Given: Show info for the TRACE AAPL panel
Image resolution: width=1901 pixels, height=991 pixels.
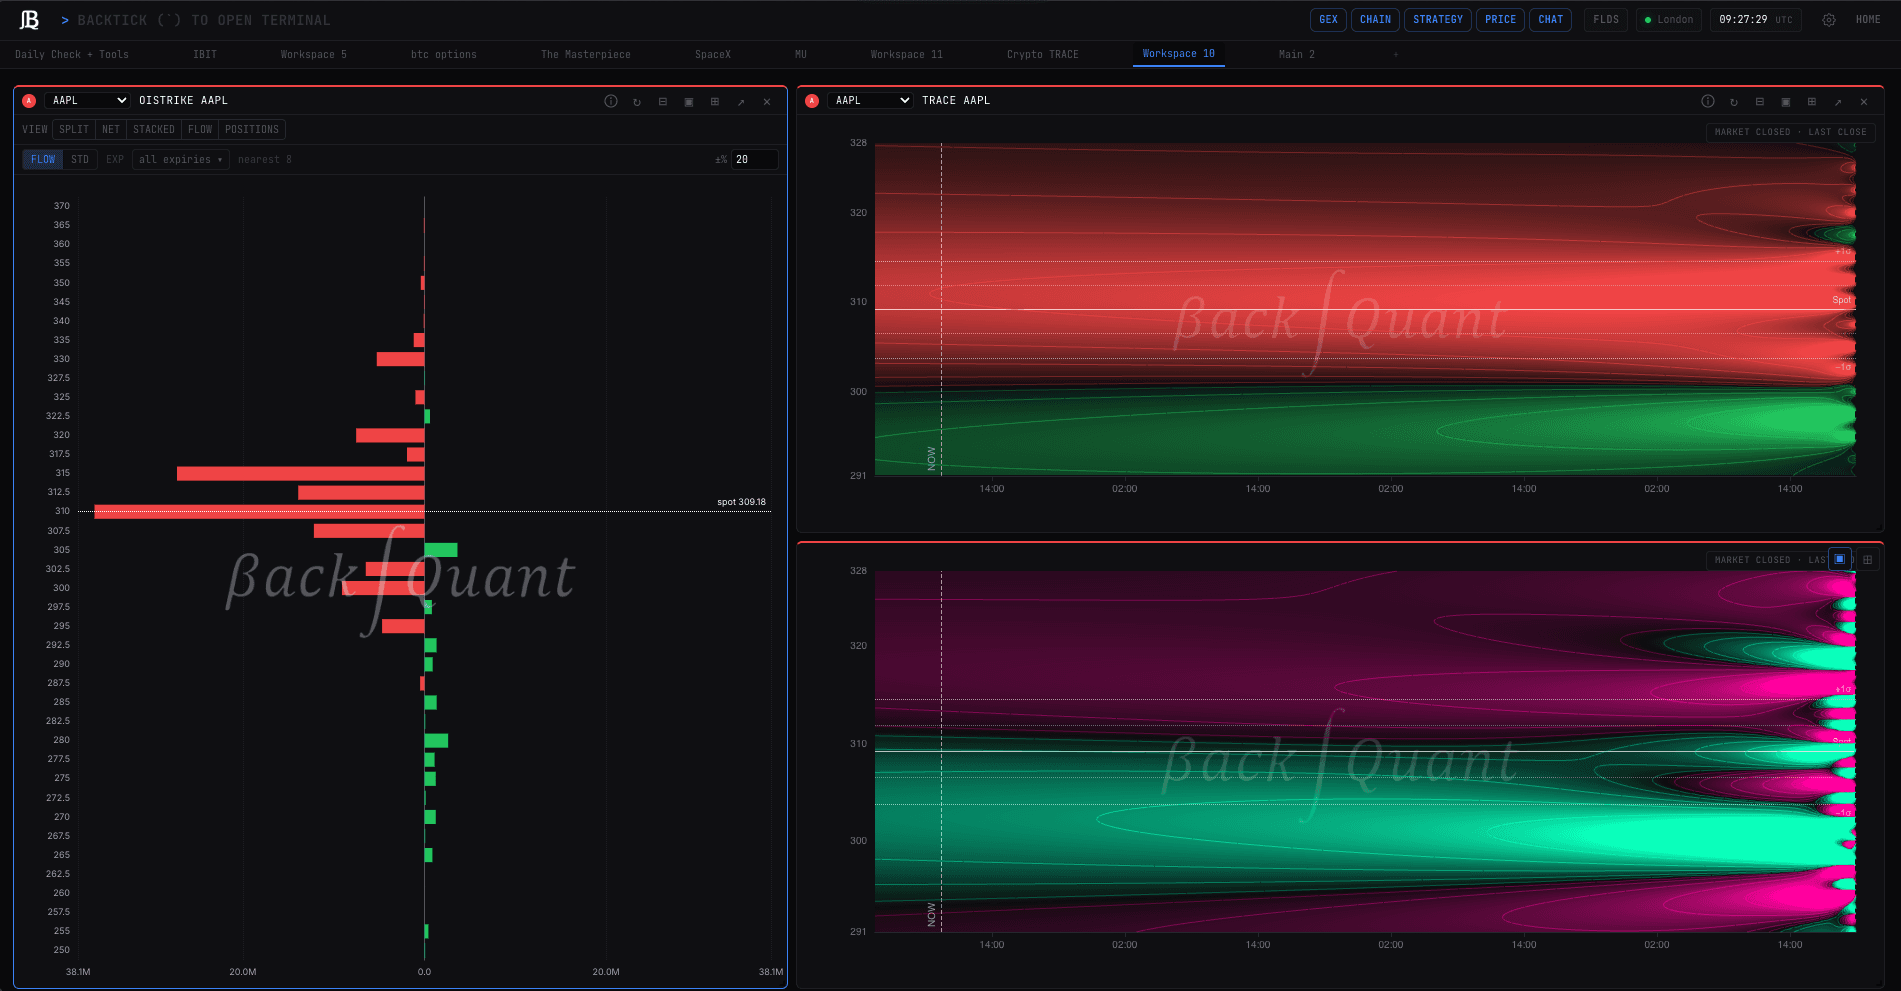Looking at the screenshot, I should pos(1708,101).
